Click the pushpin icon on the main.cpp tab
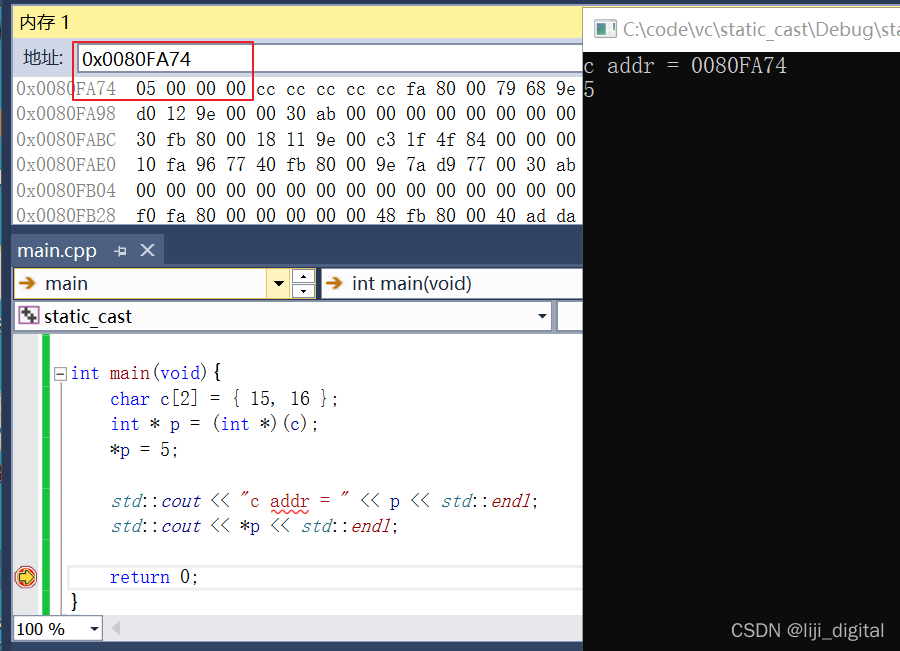This screenshot has height=651, width=900. [x=119, y=250]
